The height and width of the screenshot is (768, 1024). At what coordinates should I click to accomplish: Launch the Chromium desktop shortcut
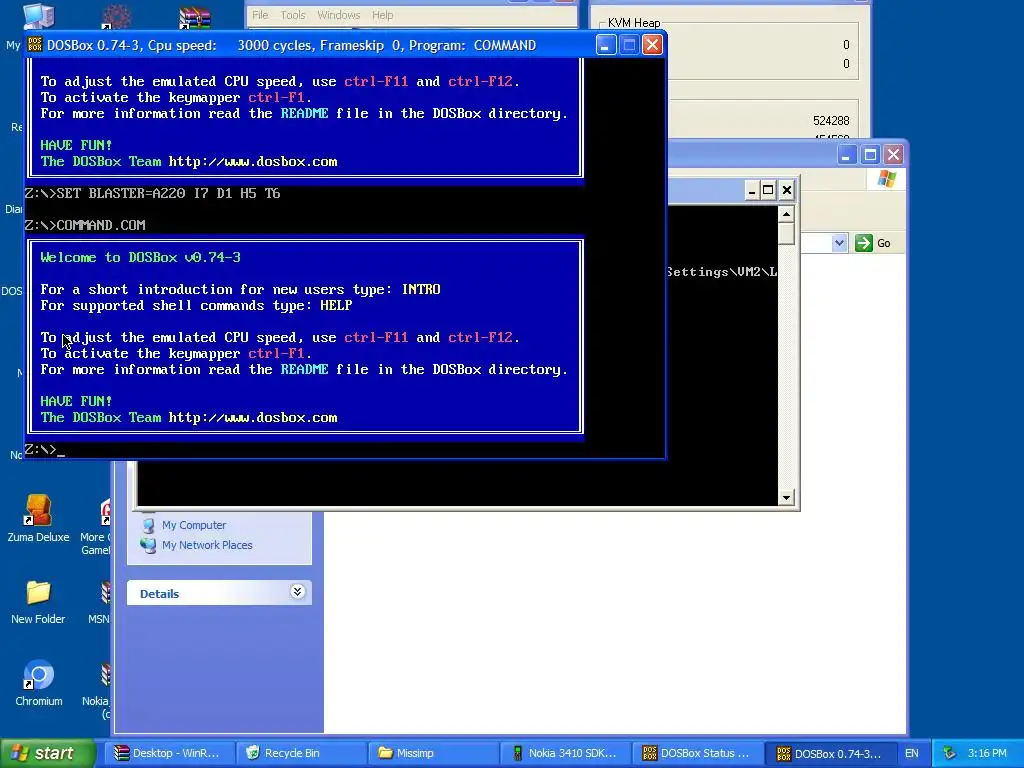click(38, 684)
